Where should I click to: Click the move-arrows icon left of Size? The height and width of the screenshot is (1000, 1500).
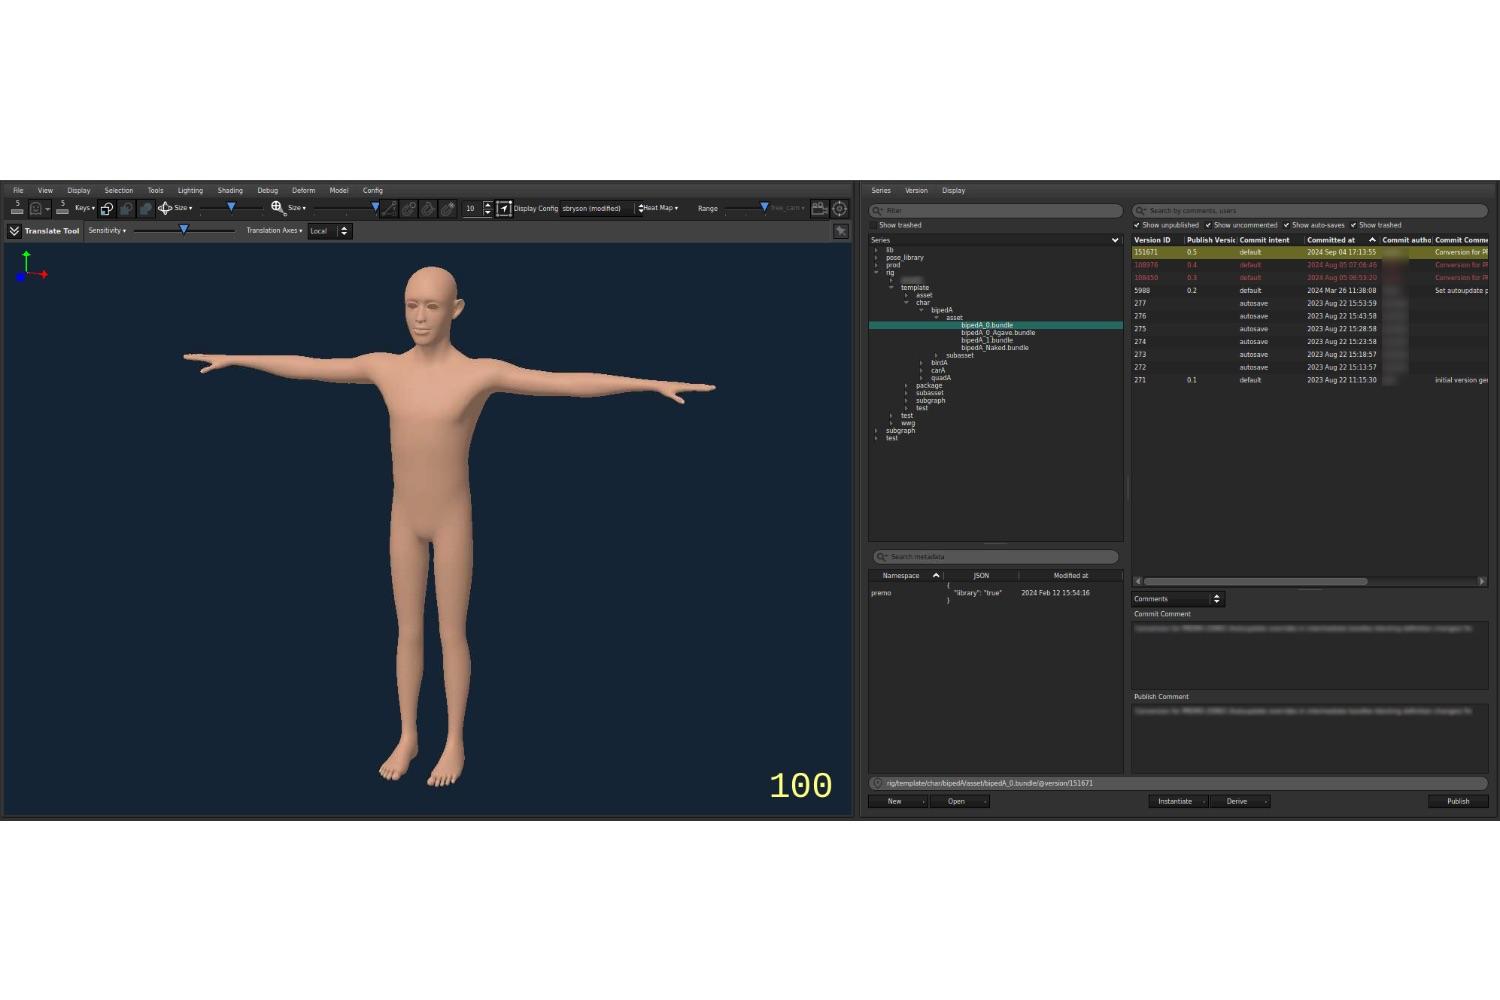coord(164,208)
